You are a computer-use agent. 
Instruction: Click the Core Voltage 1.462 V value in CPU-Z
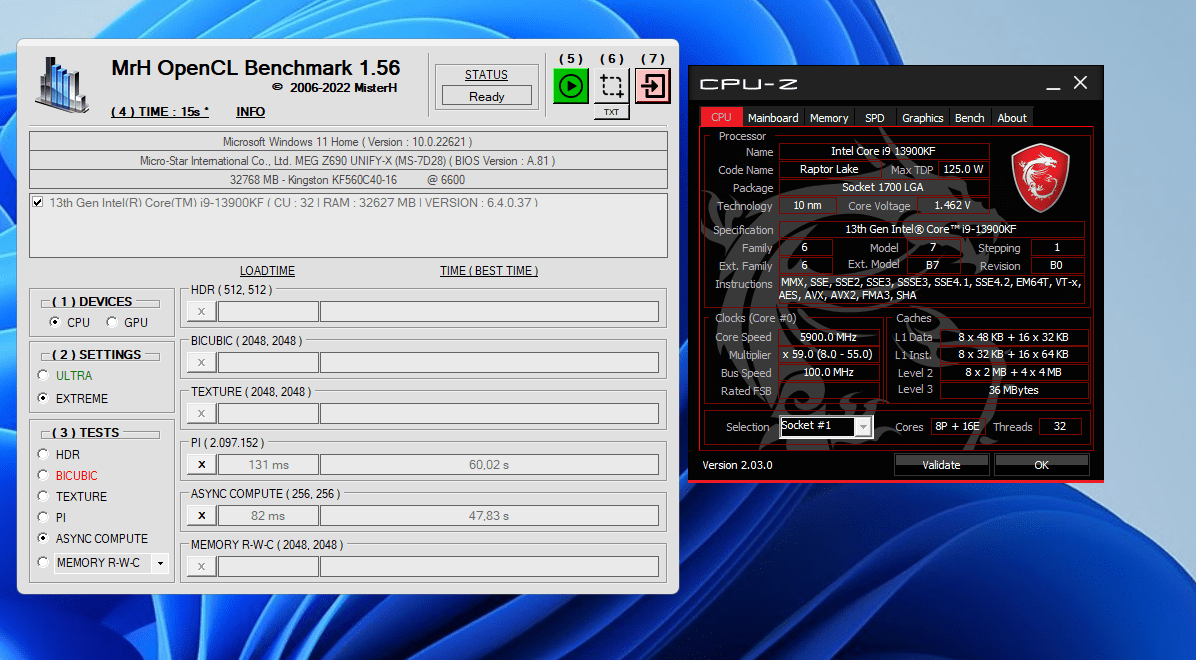(952, 205)
